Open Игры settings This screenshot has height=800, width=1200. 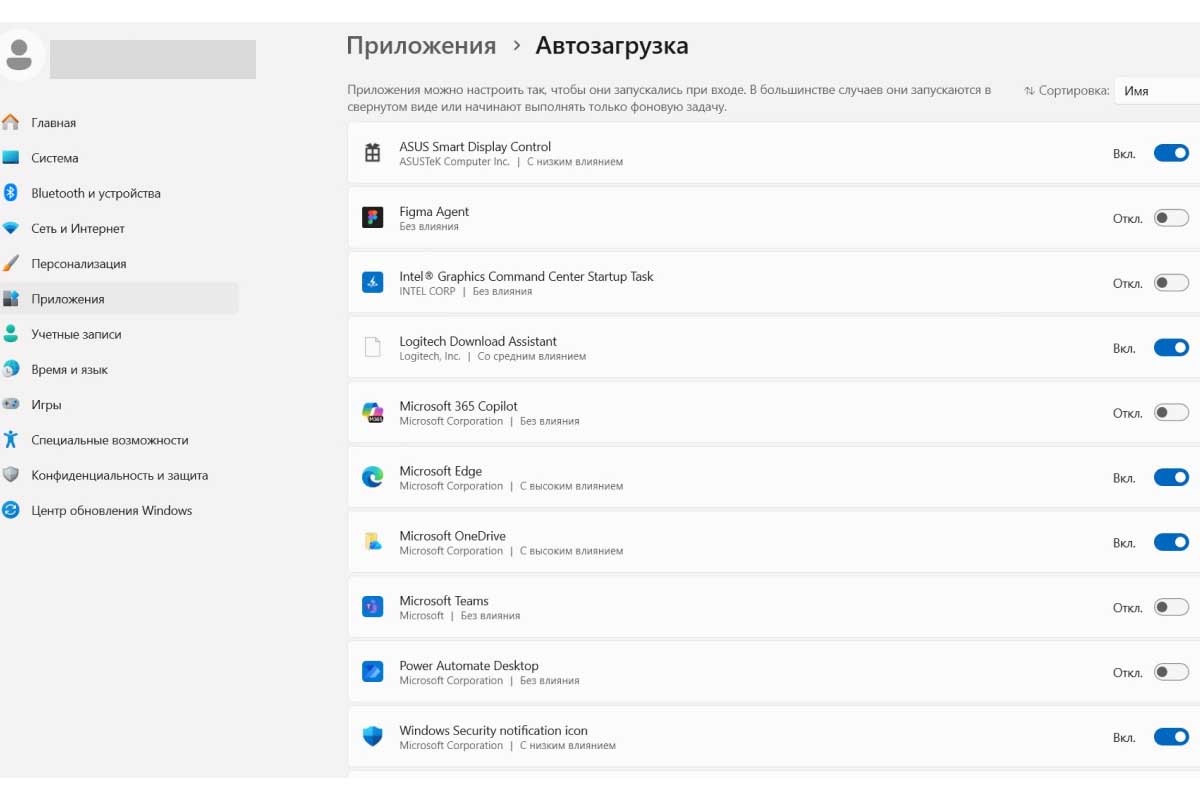coord(60,404)
